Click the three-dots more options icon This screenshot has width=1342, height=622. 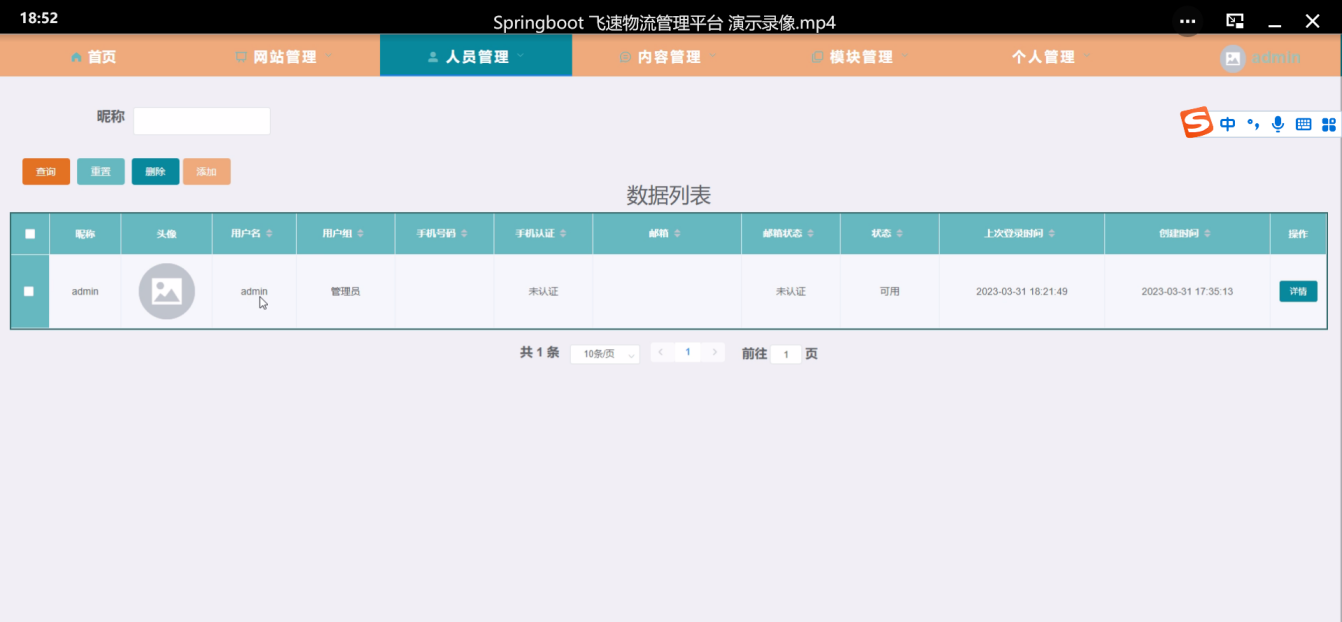(x=1187, y=20)
